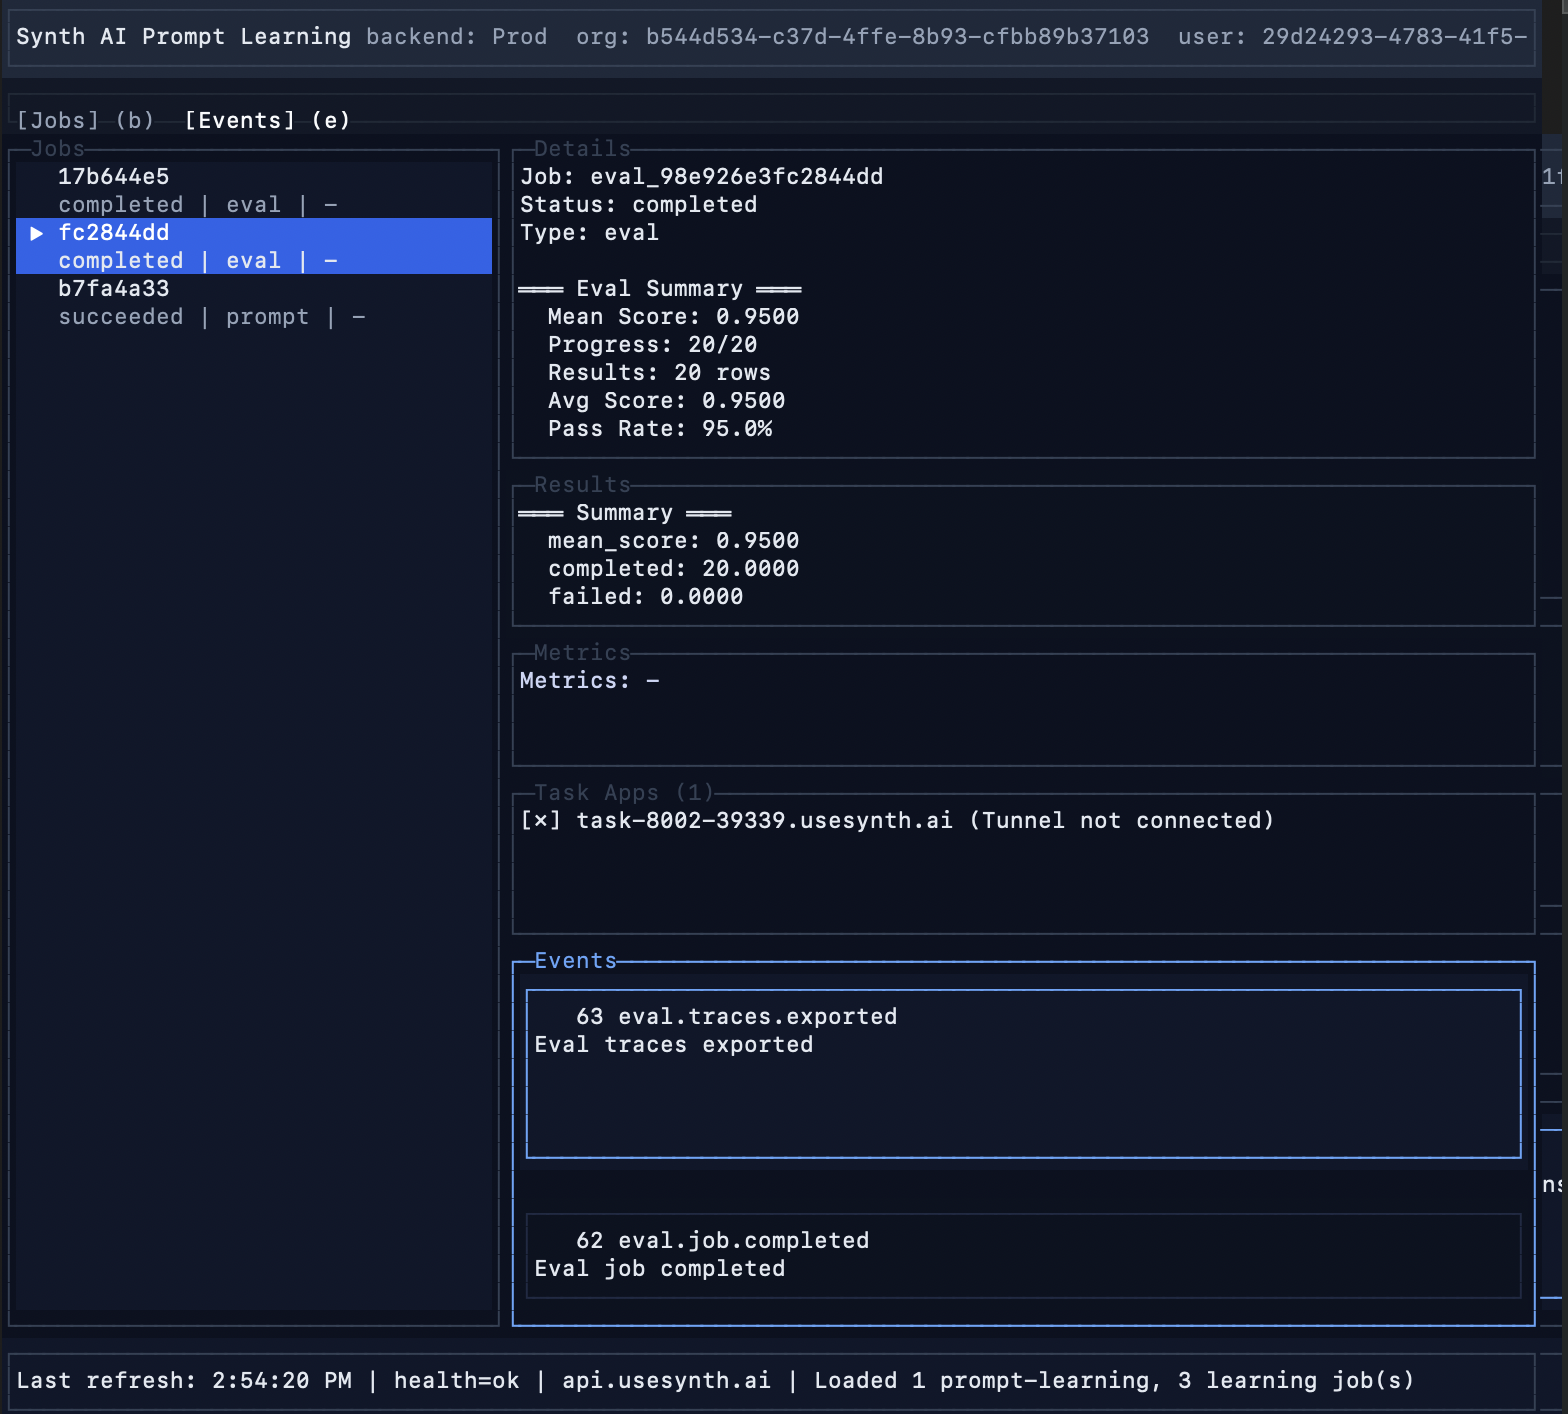Click the Details panel title
The image size is (1568, 1414).
tap(582, 148)
